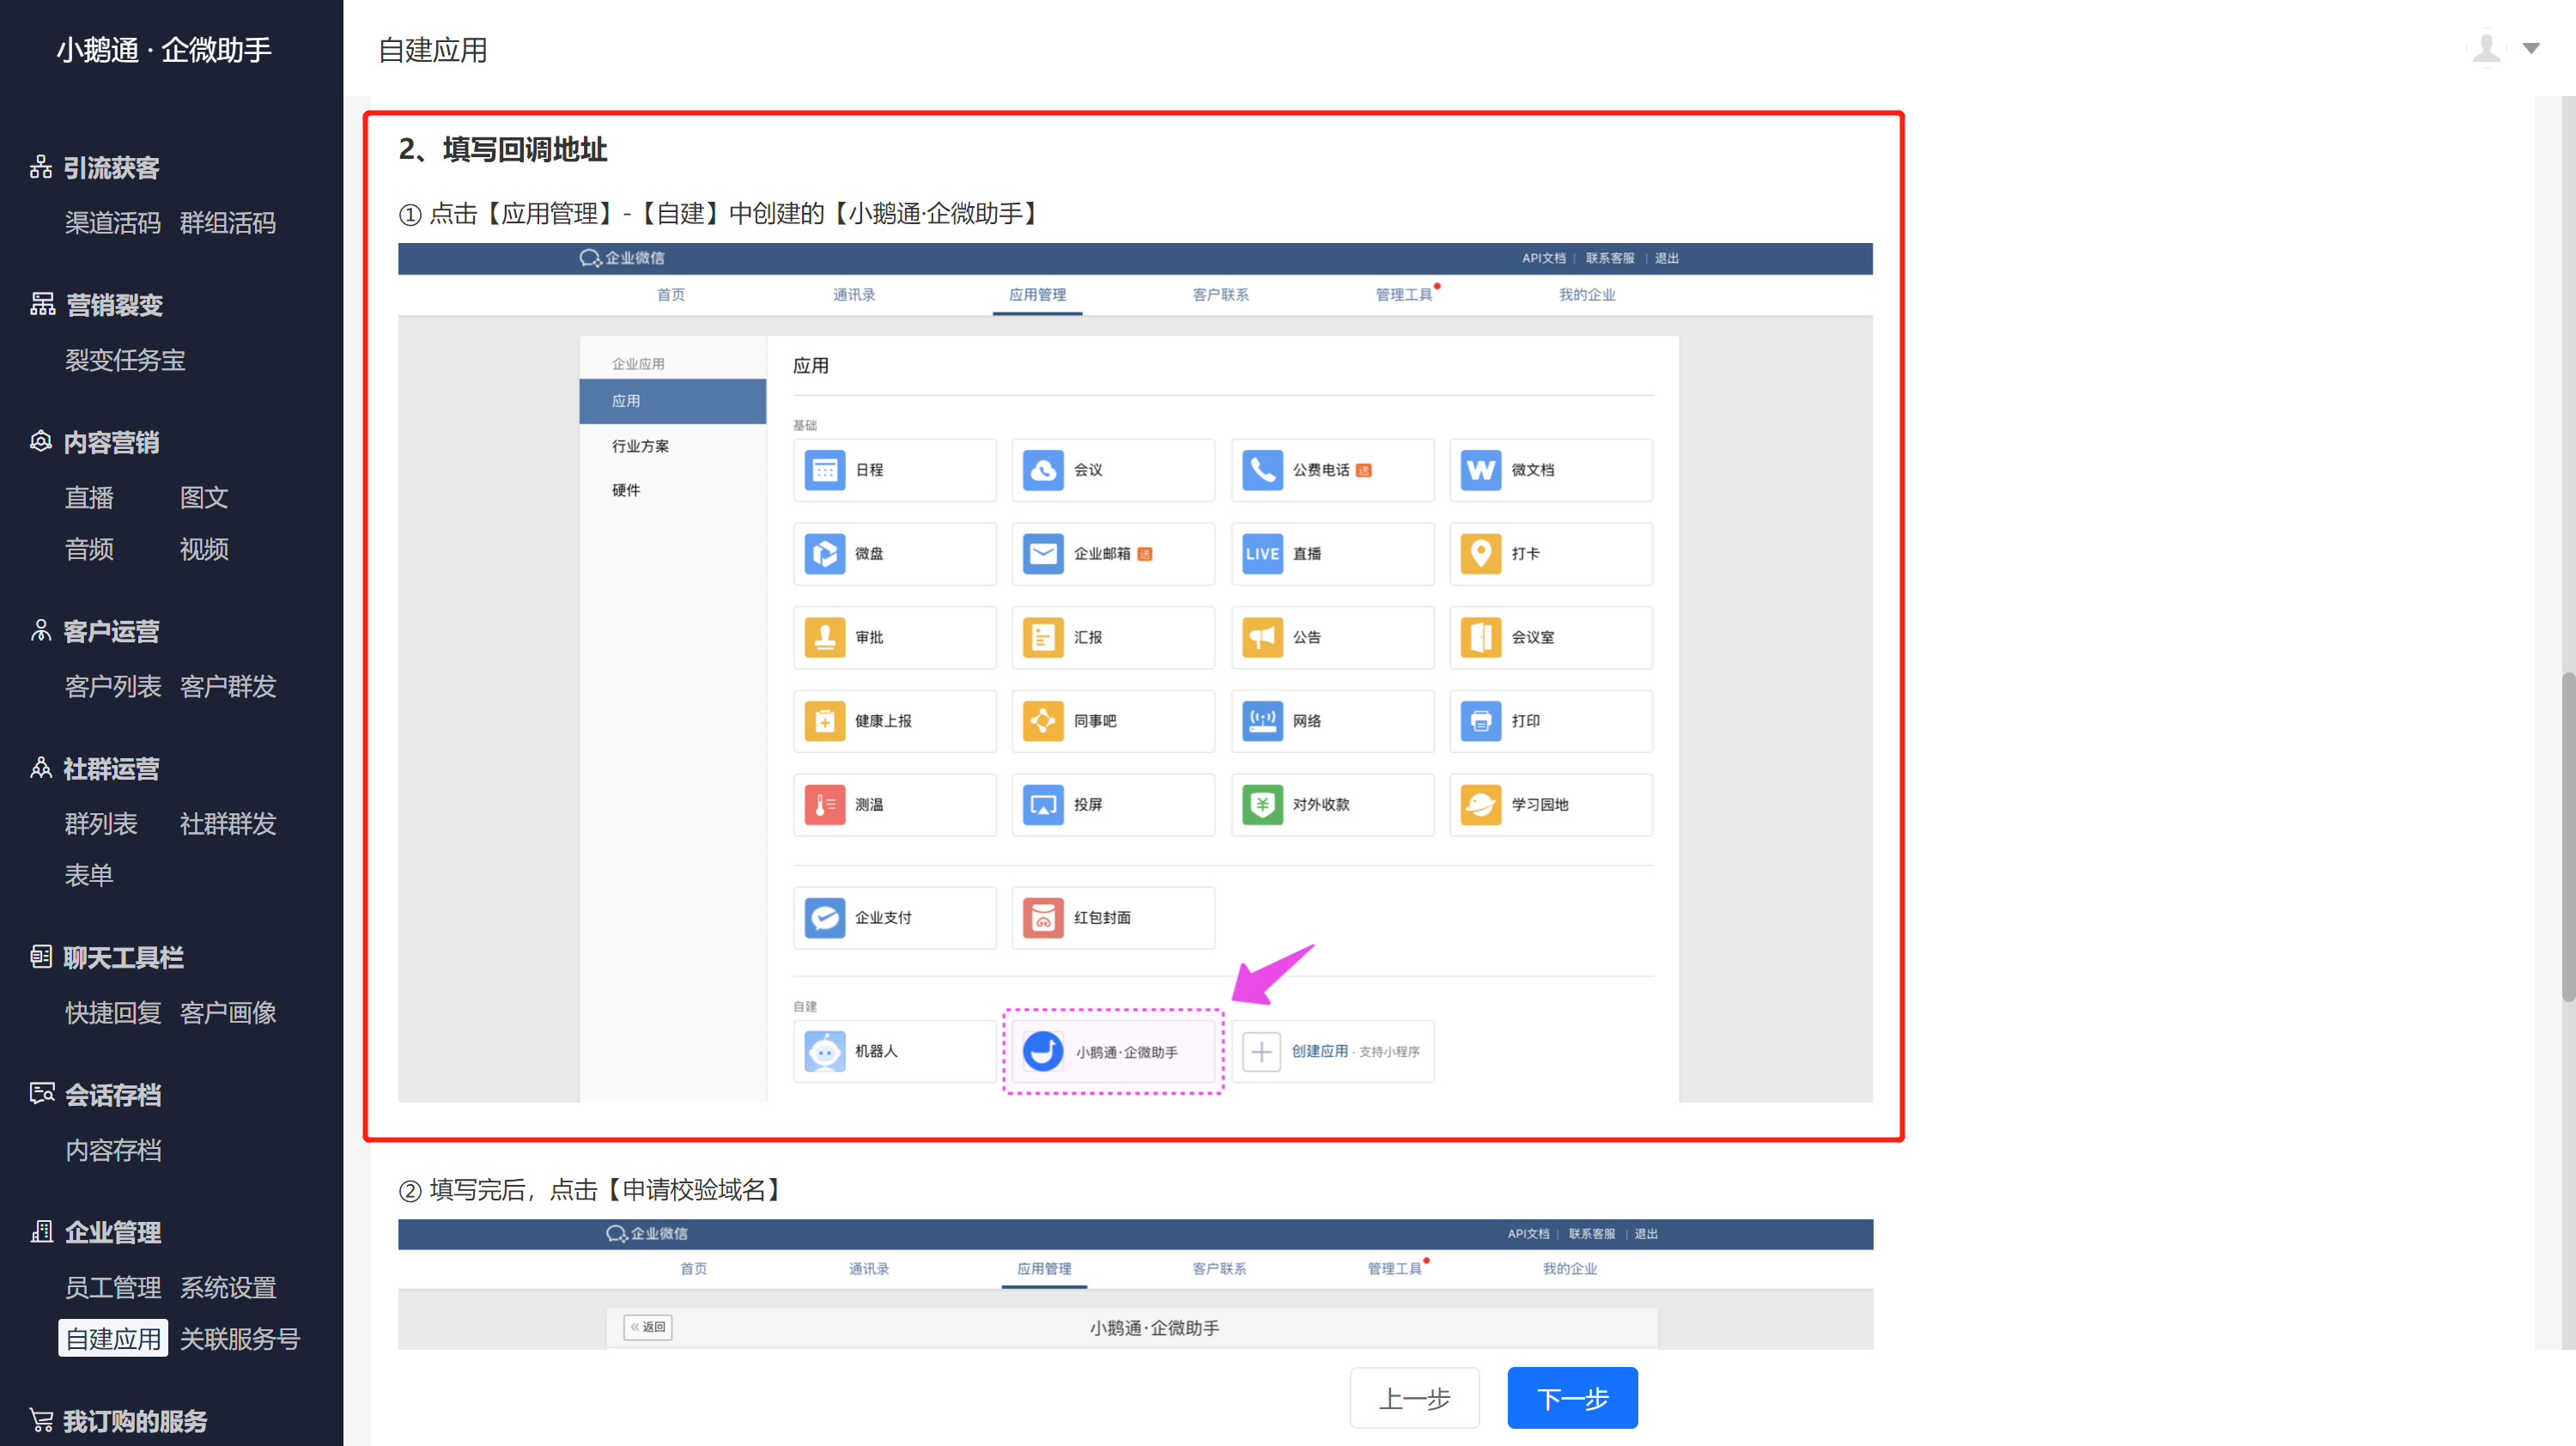
Task: Open 客户列表 in the sidebar
Action: (x=113, y=686)
